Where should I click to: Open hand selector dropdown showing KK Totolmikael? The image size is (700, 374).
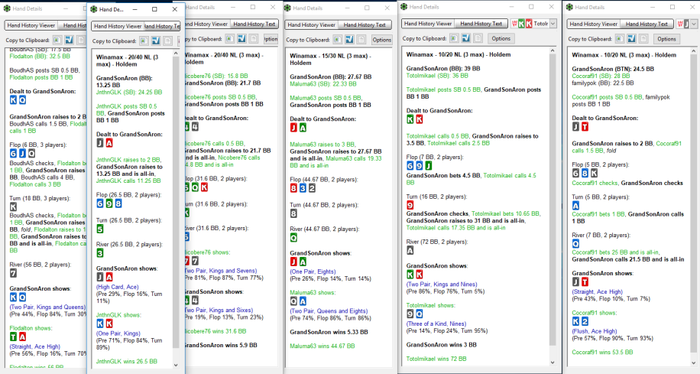click(x=553, y=23)
